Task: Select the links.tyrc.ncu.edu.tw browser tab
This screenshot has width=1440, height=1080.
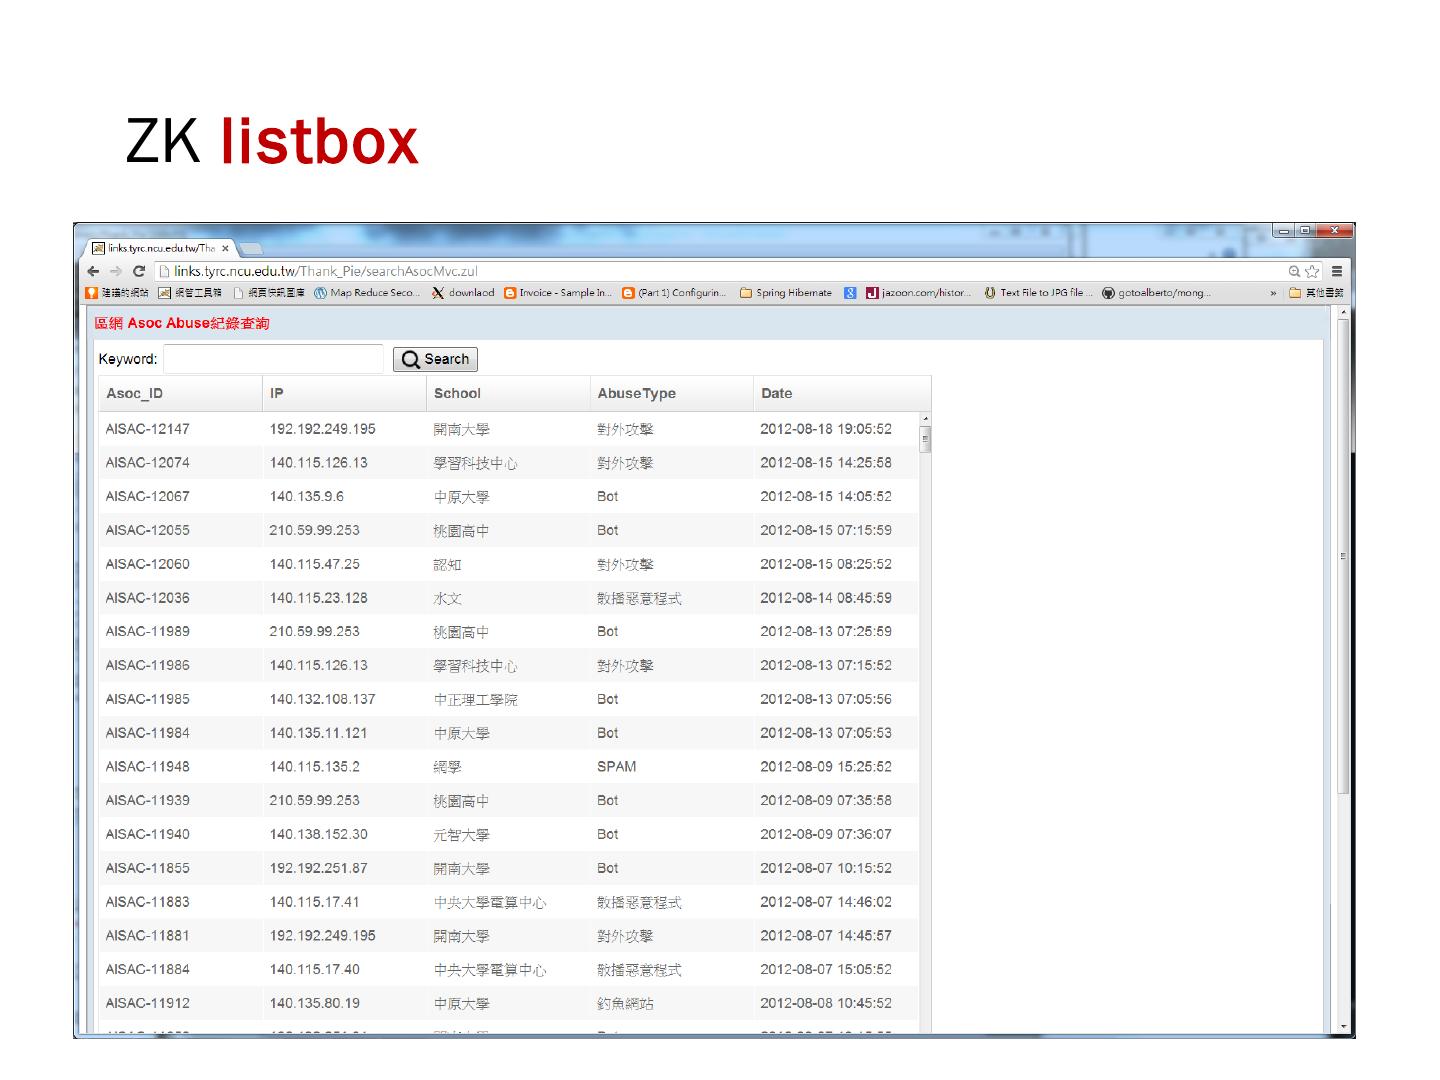Action: tap(155, 248)
